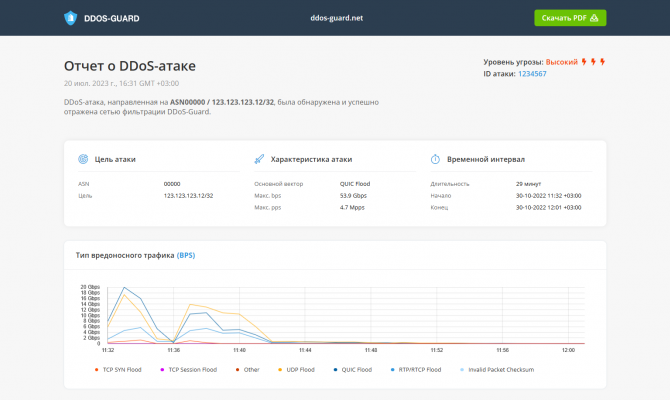Screen dimensions: 670x400
Task: Toggle the UDP Flood series in legend
Action: pyautogui.click(x=300, y=370)
